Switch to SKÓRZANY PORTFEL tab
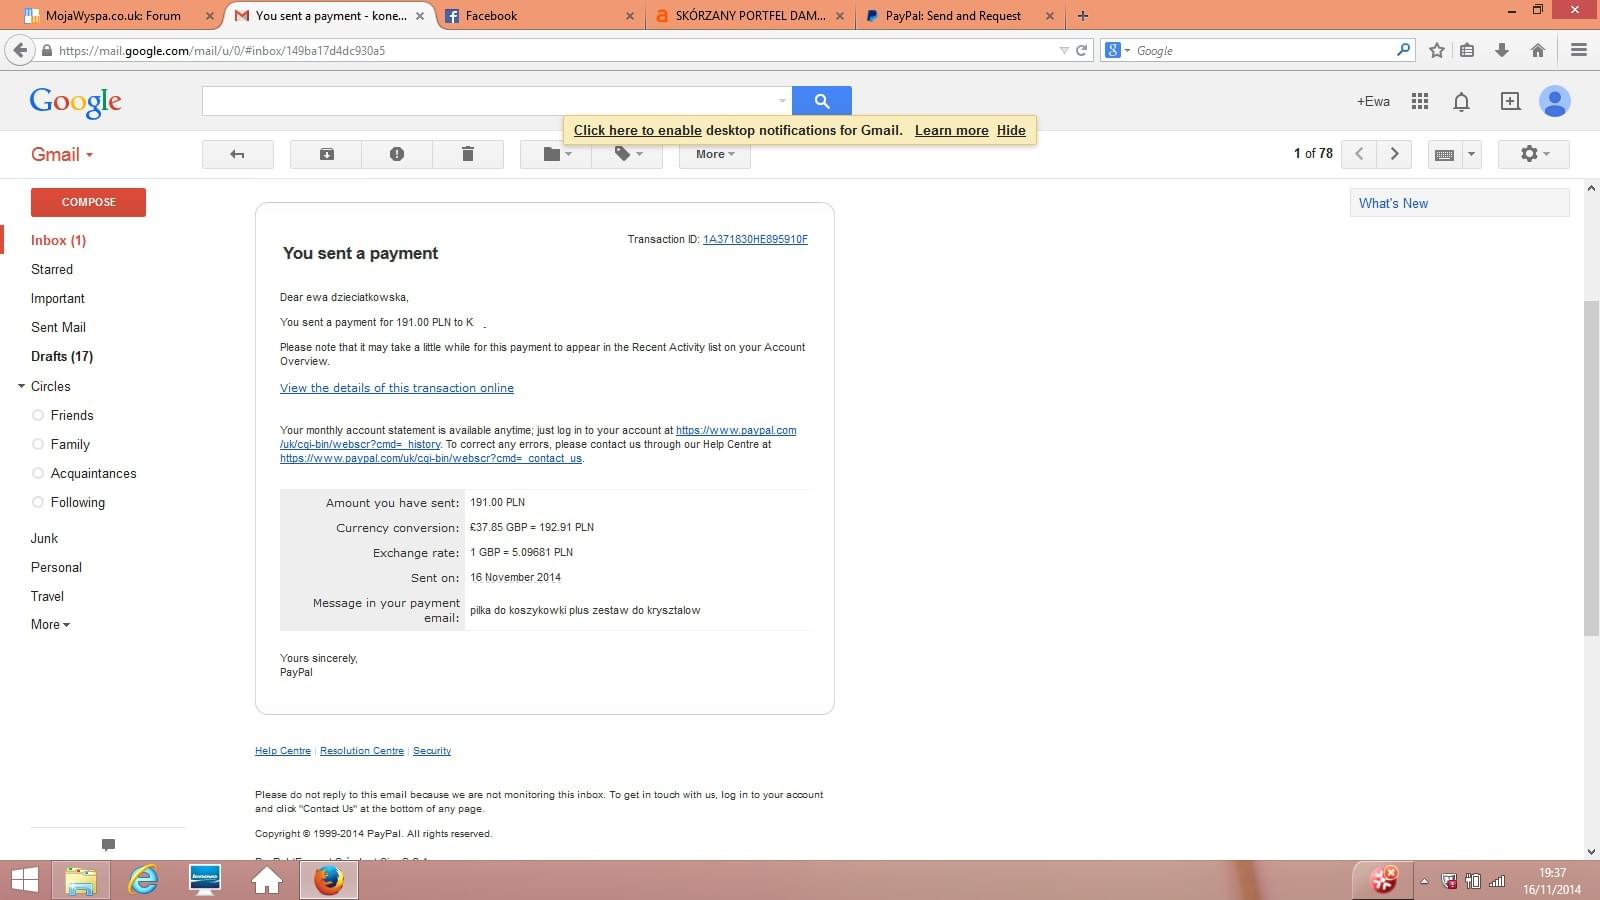The width and height of the screenshot is (1600, 900). tap(750, 16)
